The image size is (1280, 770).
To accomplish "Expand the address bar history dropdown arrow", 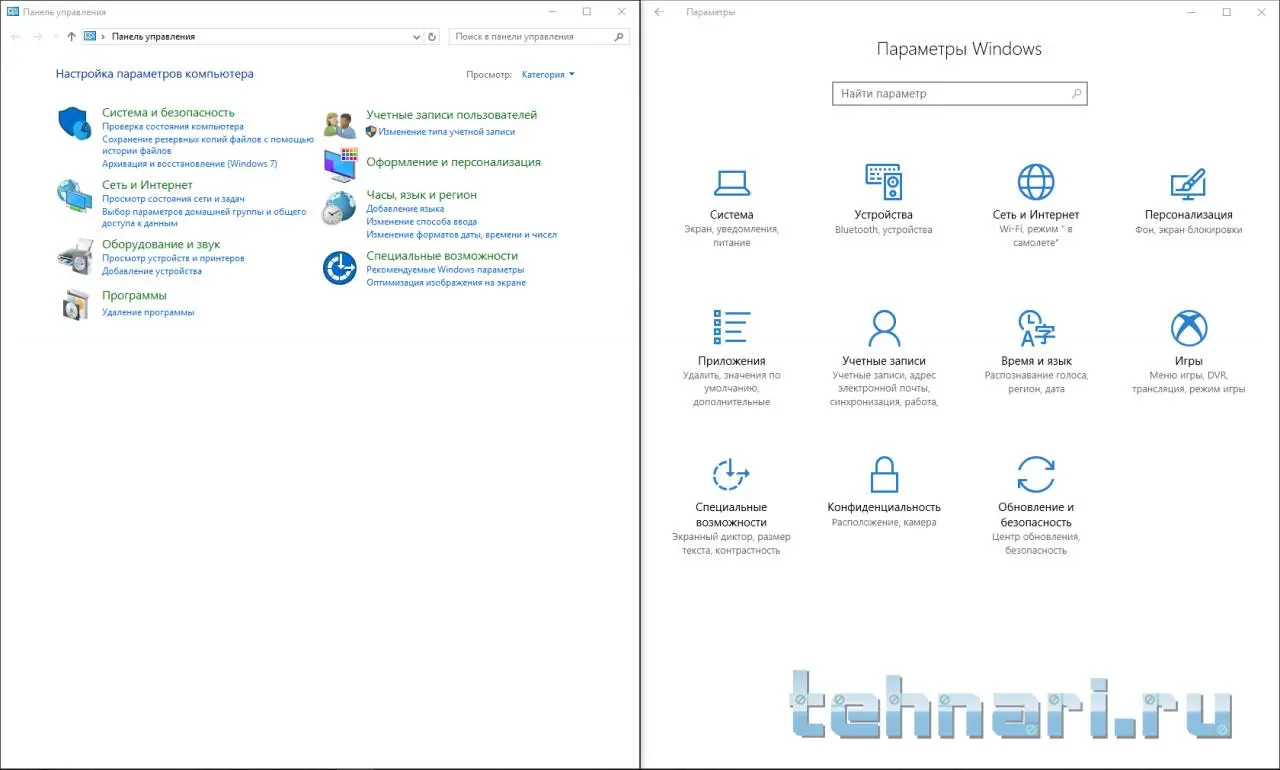I will (x=417, y=36).
